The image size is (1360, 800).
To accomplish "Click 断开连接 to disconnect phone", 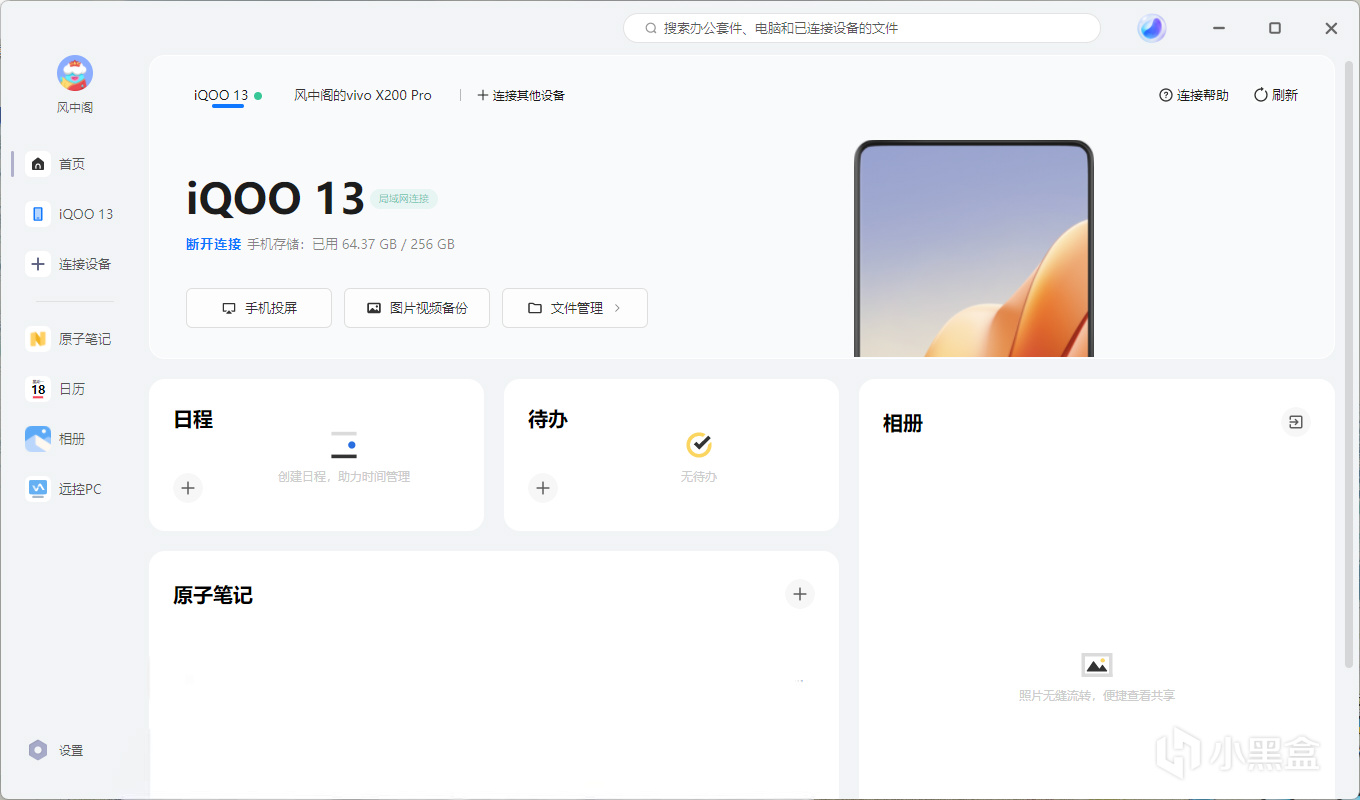I will [x=214, y=244].
